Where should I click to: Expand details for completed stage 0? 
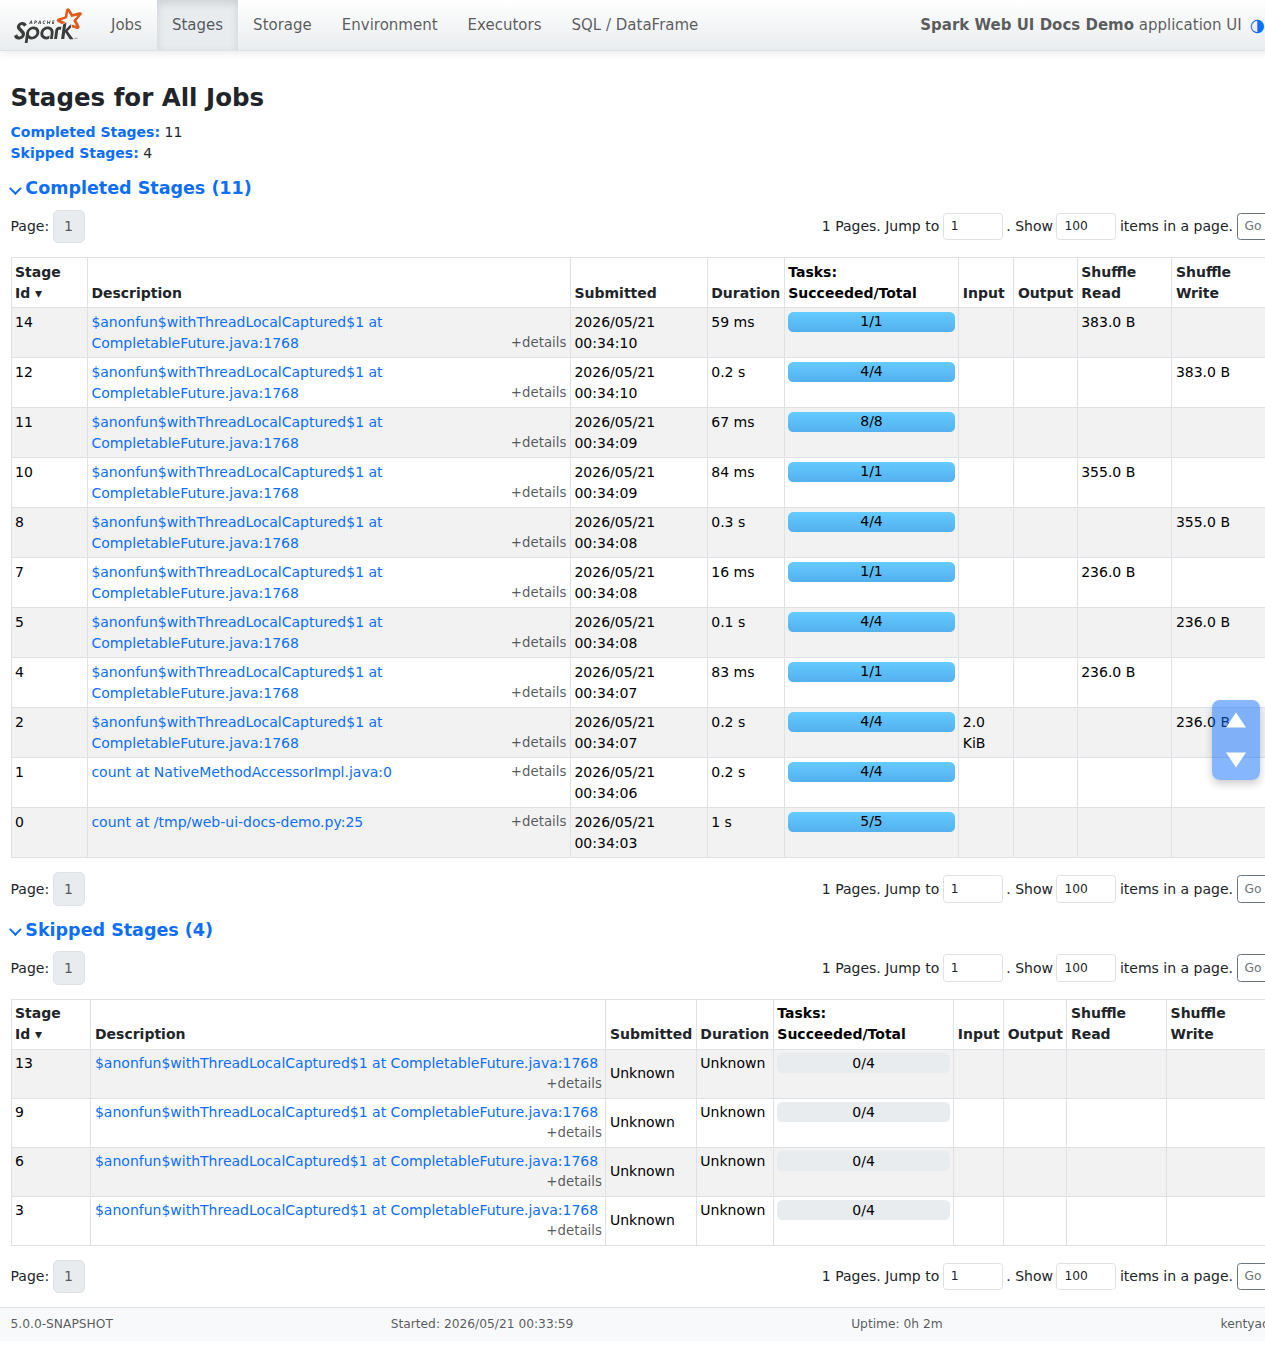tap(539, 821)
